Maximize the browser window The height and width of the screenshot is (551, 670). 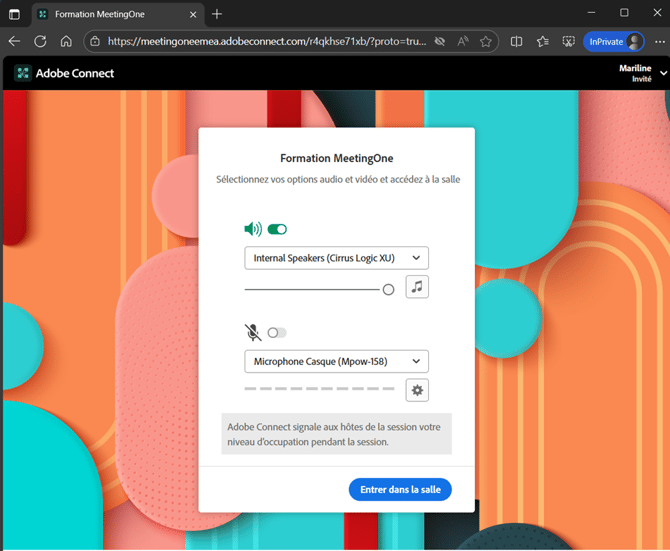pyautogui.click(x=624, y=13)
